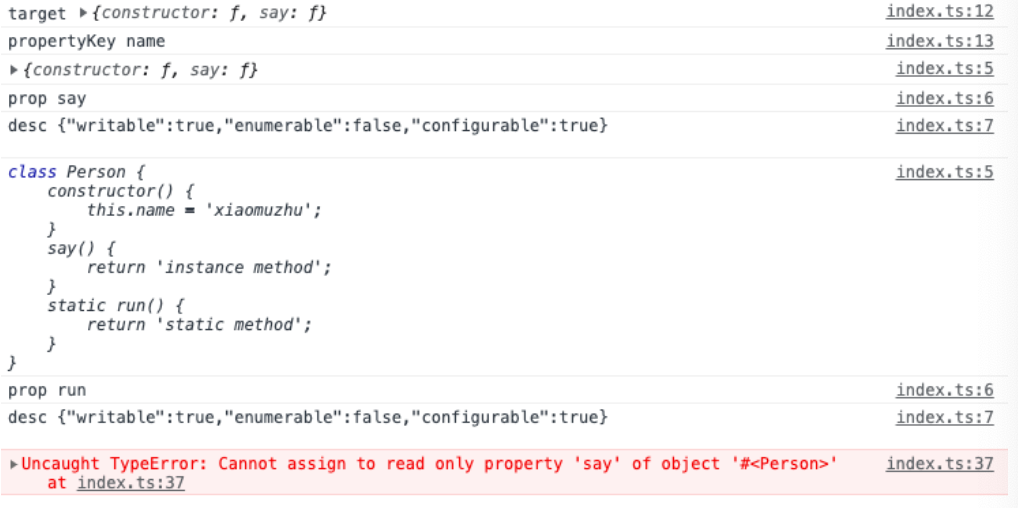Viewport: 1018px width, 508px height.
Task: Open index.ts:7 link beside desc under 'prop say'
Action: point(945,125)
